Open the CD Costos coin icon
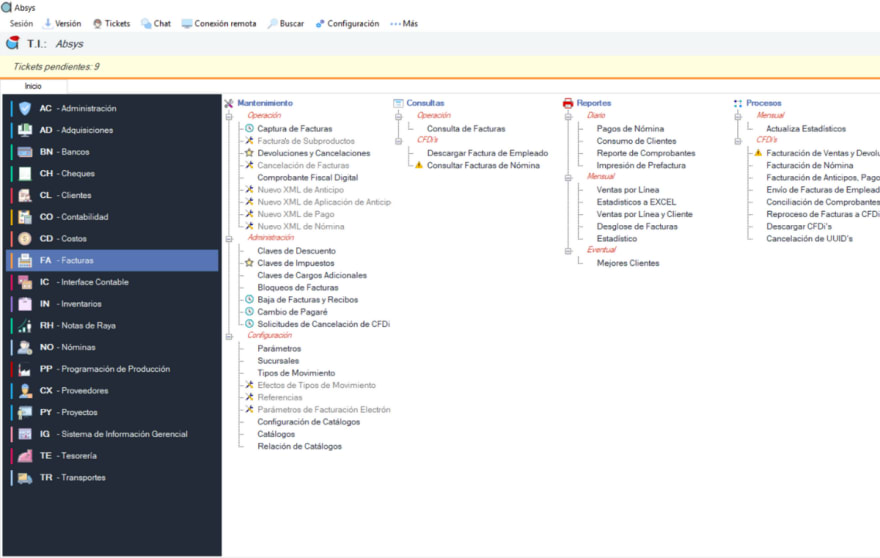This screenshot has height=558, width=880. pyautogui.click(x=25, y=239)
